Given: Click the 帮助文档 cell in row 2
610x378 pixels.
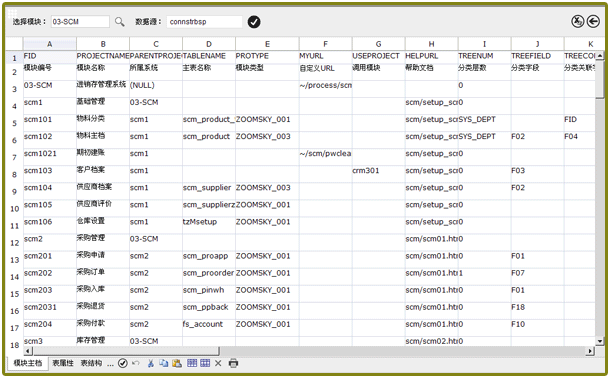Looking at the screenshot, I should (x=431, y=72).
